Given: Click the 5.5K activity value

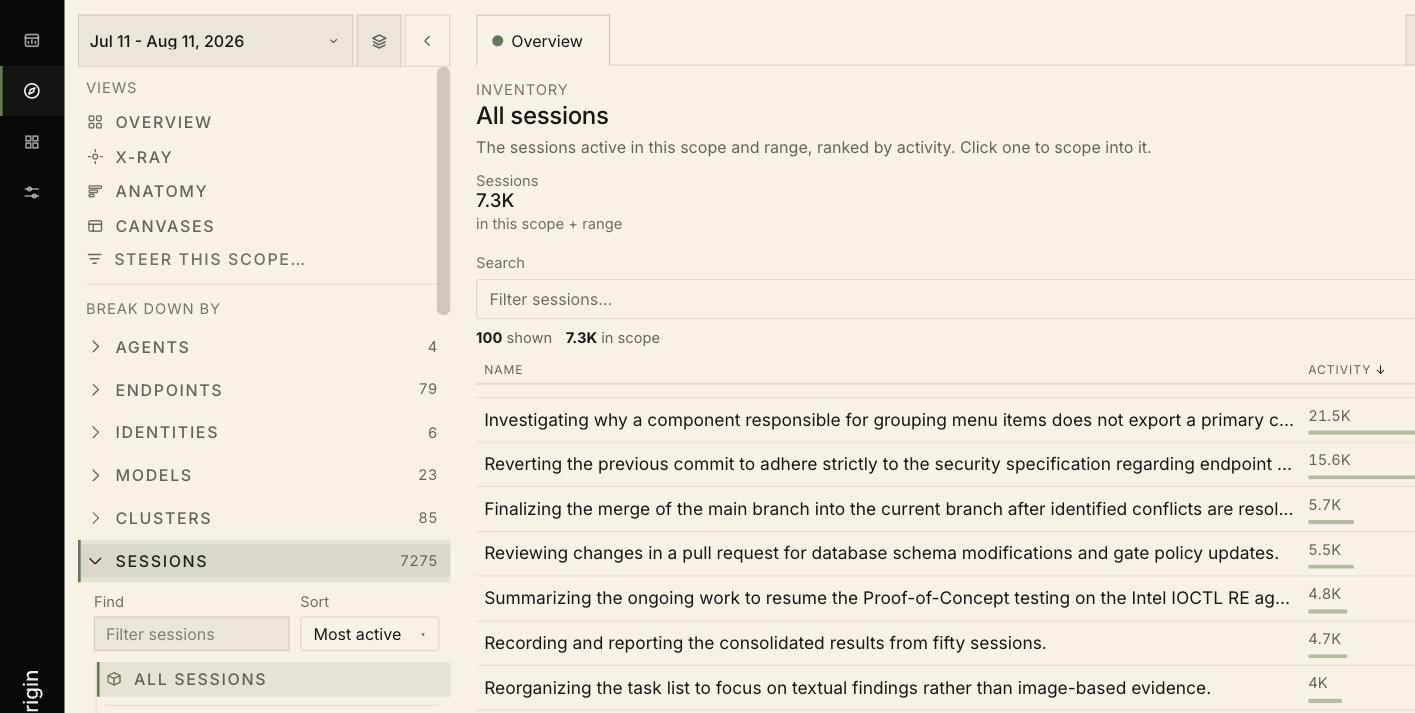Looking at the screenshot, I should coord(1324,550).
